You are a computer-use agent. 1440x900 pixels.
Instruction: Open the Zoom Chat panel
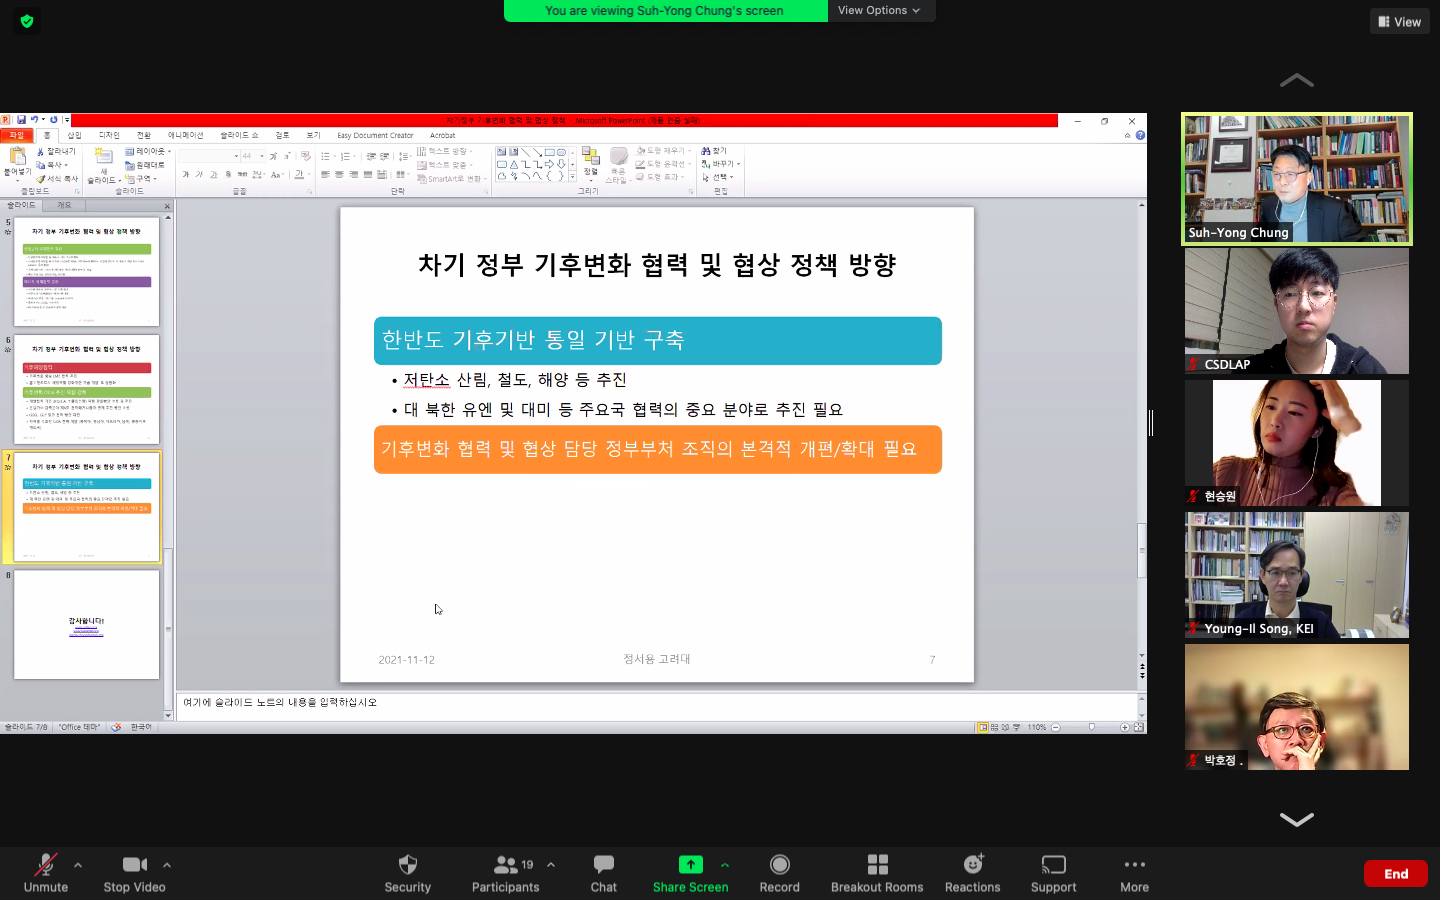point(603,873)
